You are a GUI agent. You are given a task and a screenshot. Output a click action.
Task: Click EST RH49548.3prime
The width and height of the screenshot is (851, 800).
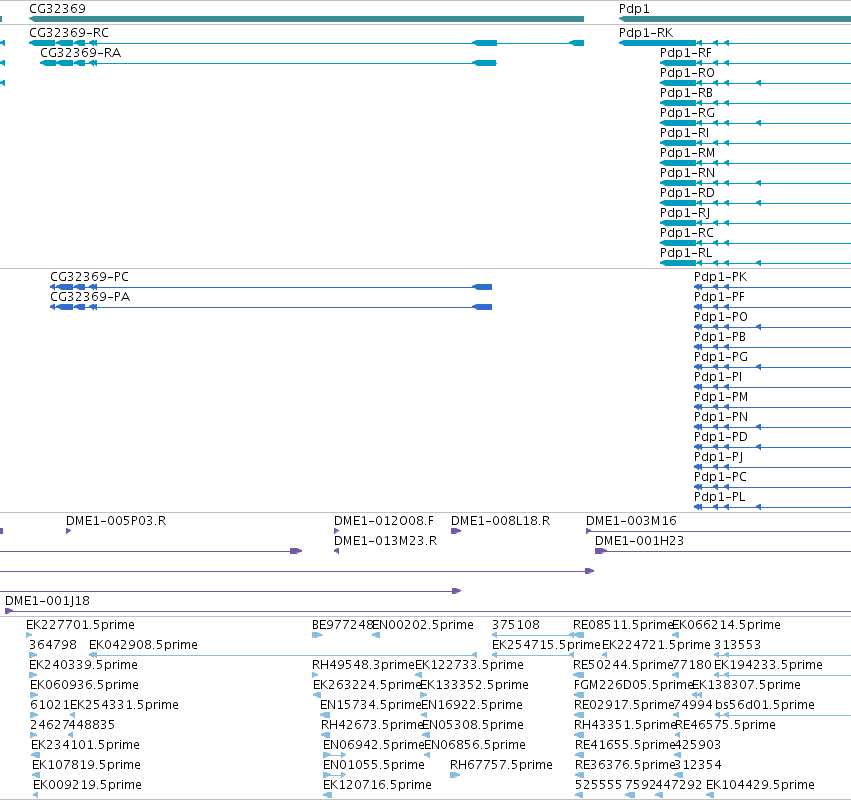363,665
